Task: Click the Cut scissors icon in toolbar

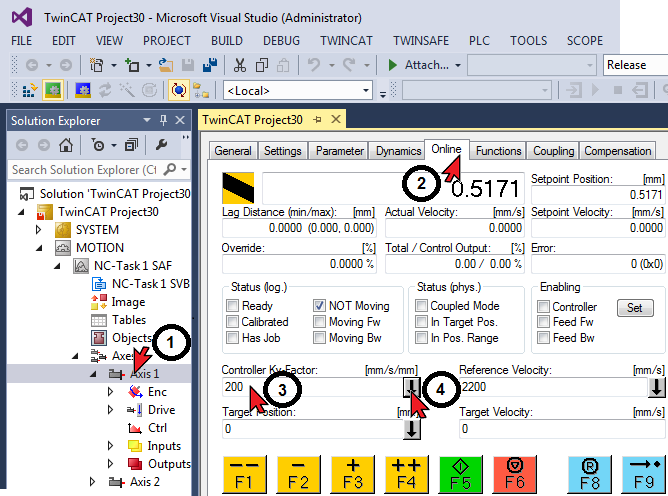Action: [x=240, y=65]
